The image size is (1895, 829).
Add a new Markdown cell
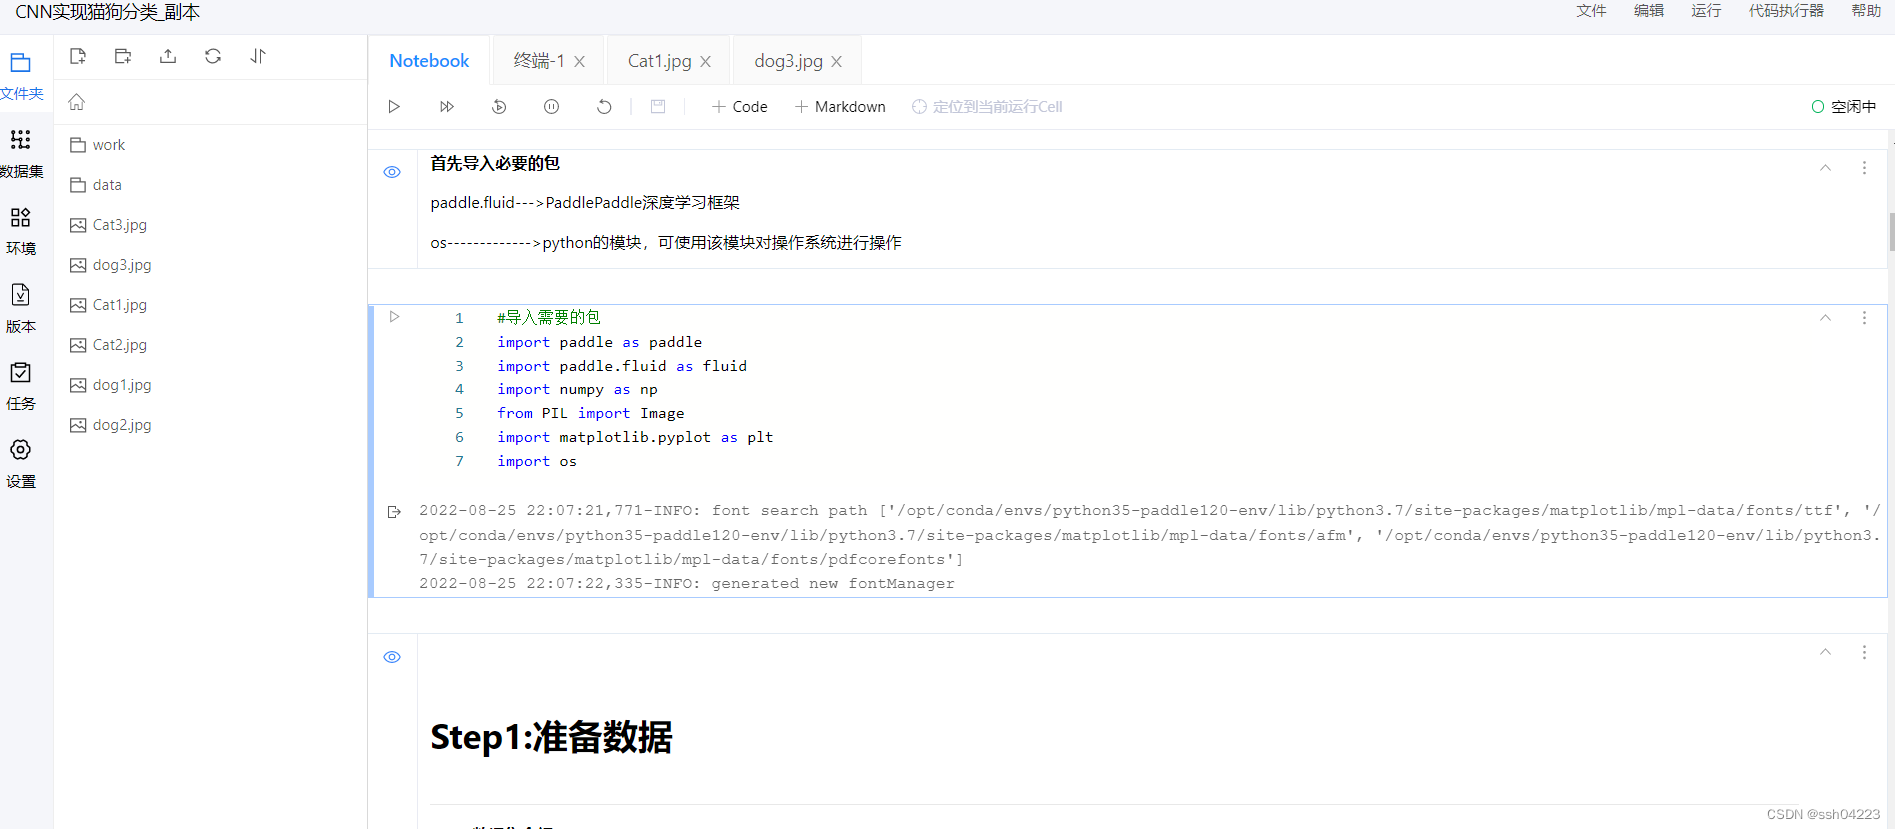pyautogui.click(x=840, y=107)
